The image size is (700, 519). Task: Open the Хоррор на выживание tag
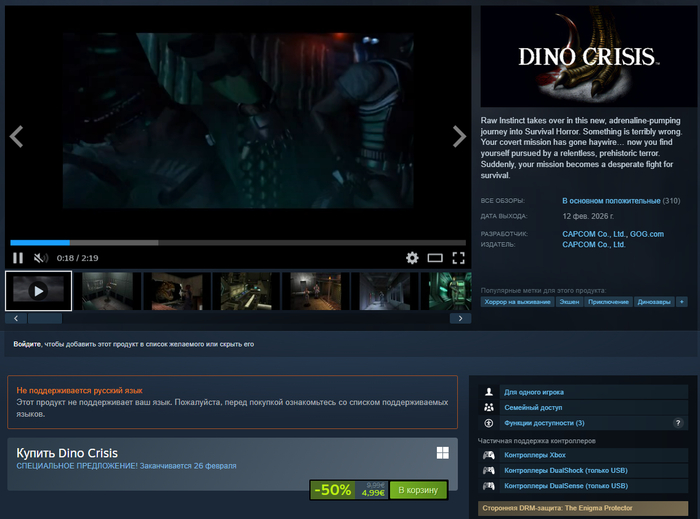[x=515, y=301]
